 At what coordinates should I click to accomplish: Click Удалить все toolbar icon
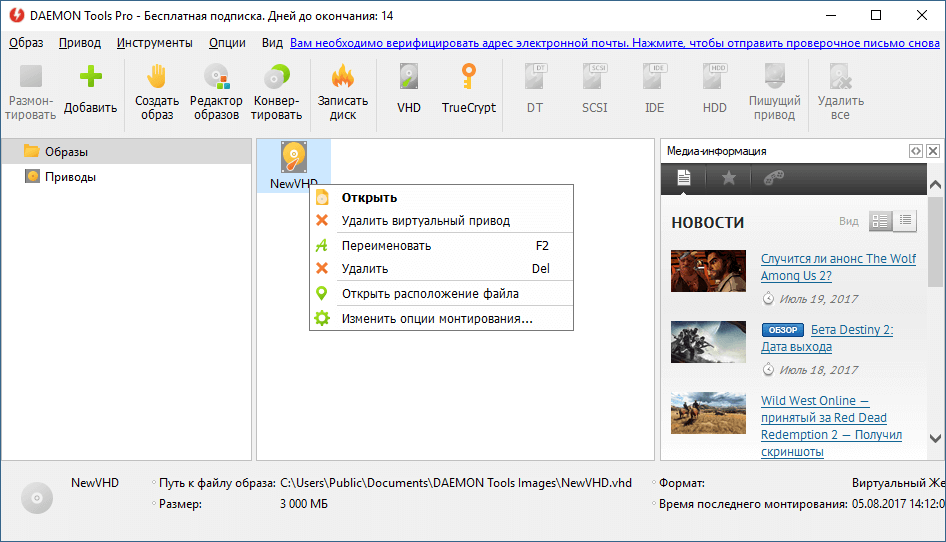(x=840, y=77)
